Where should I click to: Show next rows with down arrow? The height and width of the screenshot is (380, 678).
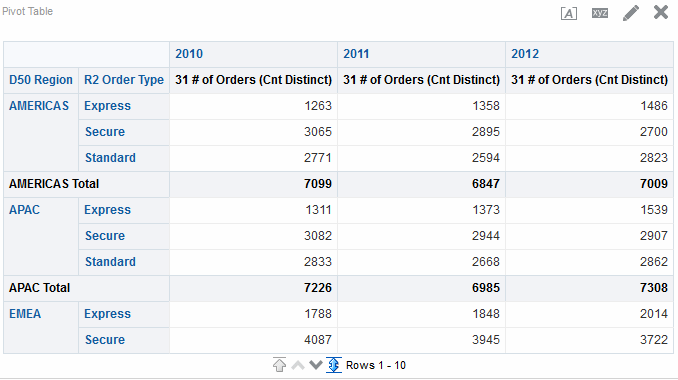pos(316,365)
